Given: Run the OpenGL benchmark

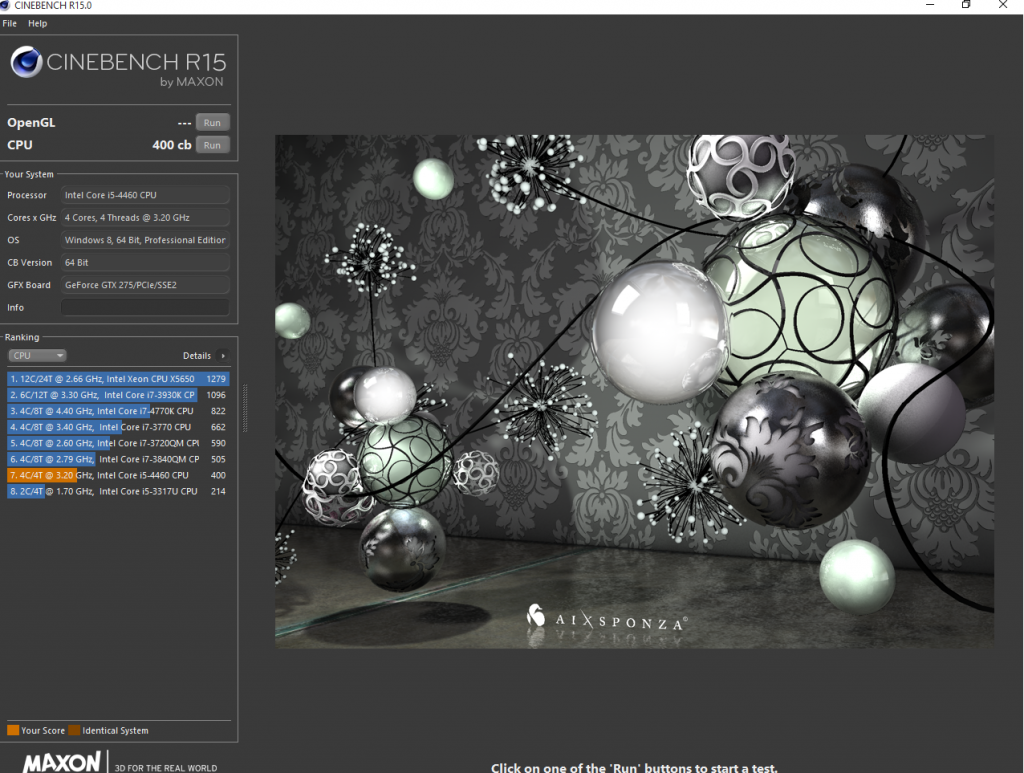Looking at the screenshot, I should tap(212, 122).
